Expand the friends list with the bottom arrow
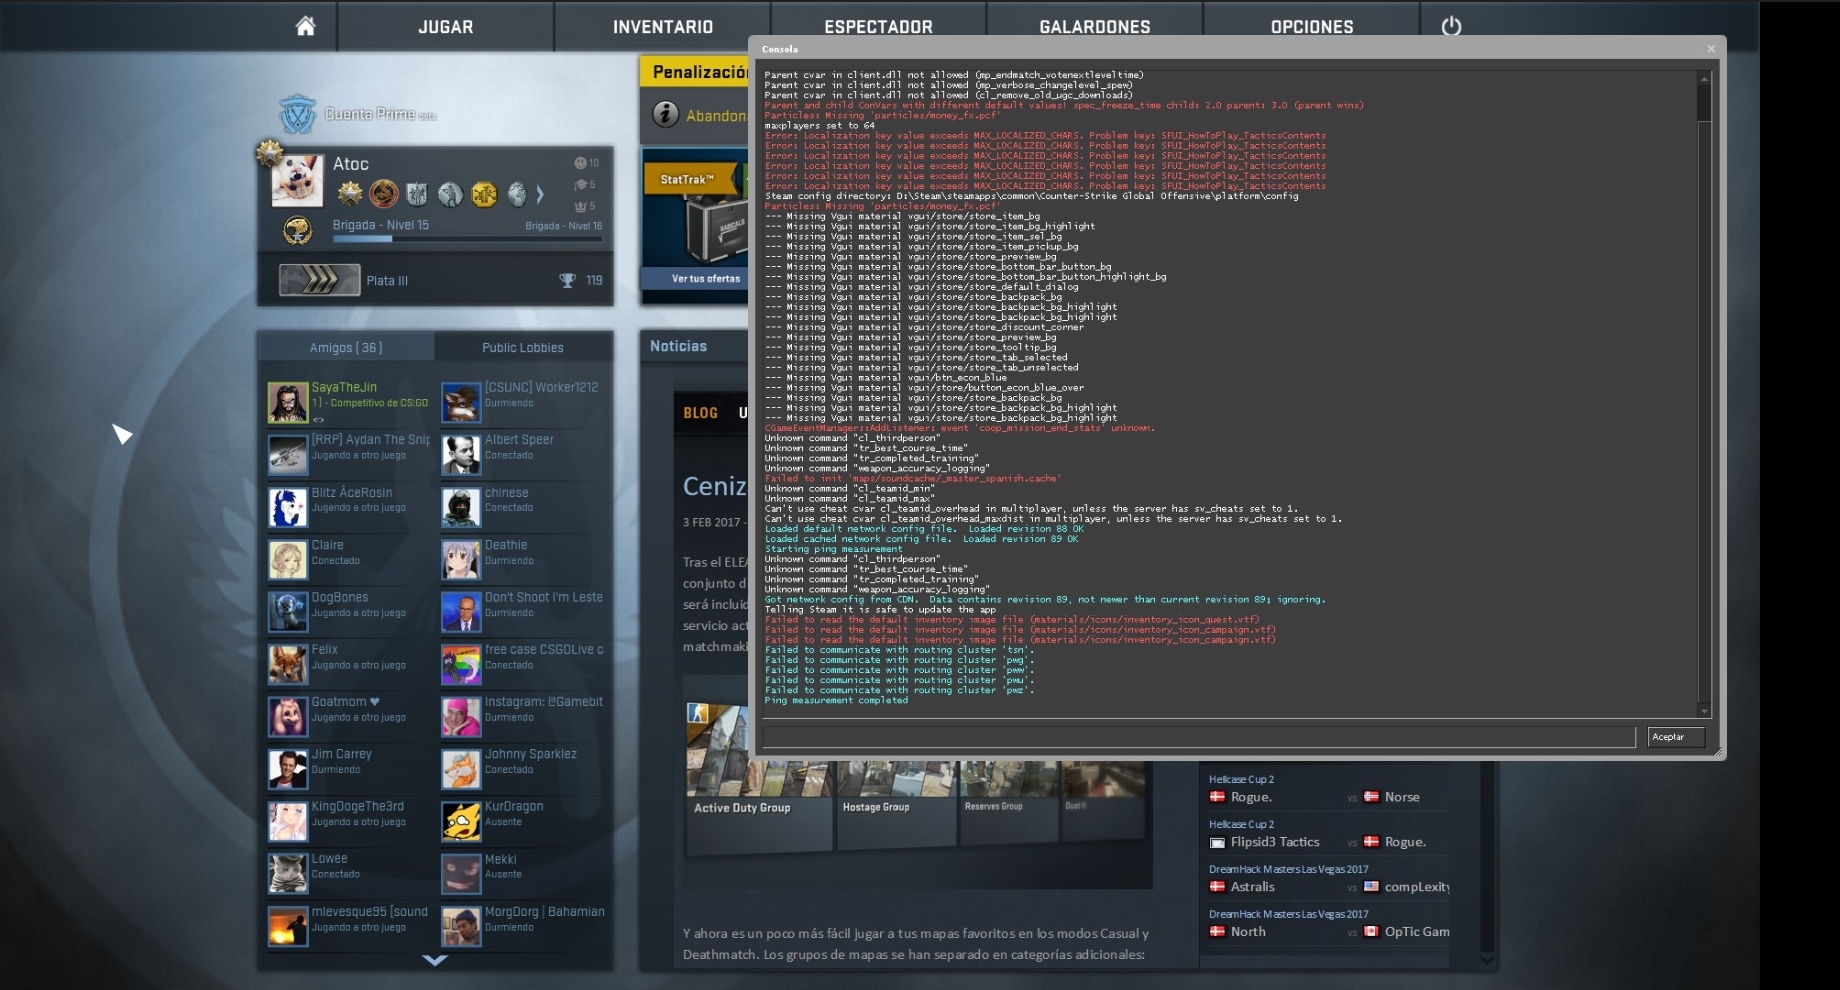Image resolution: width=1840 pixels, height=990 pixels. click(x=435, y=961)
